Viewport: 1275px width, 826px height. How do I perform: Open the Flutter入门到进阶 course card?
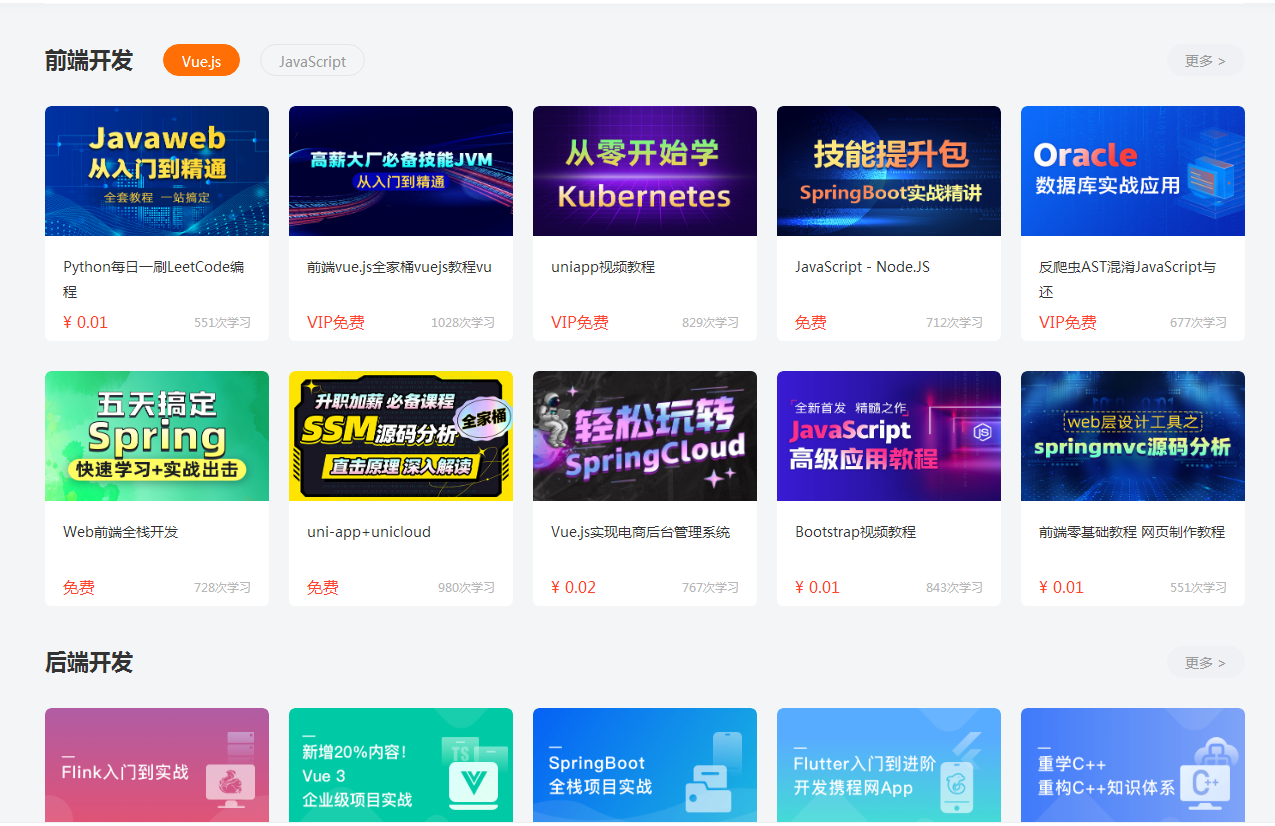tap(889, 765)
